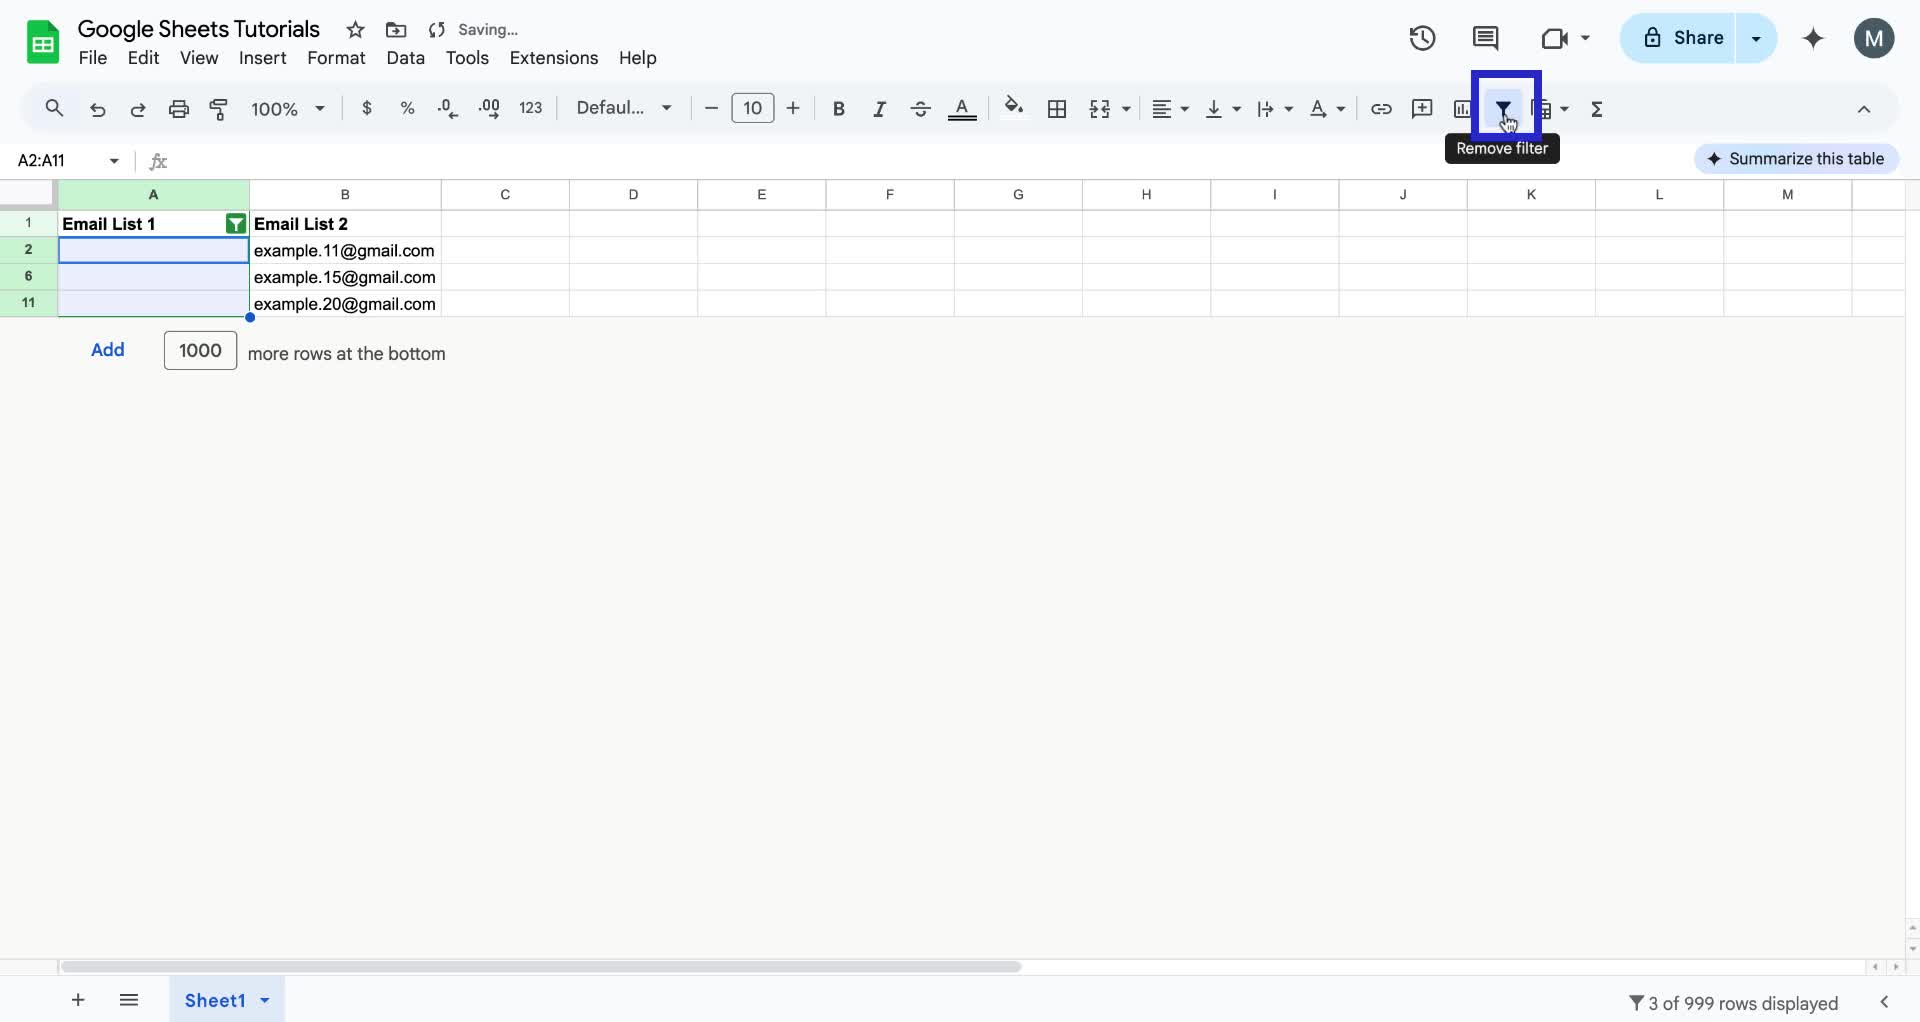
Task: Click the insert link icon
Action: point(1381,109)
